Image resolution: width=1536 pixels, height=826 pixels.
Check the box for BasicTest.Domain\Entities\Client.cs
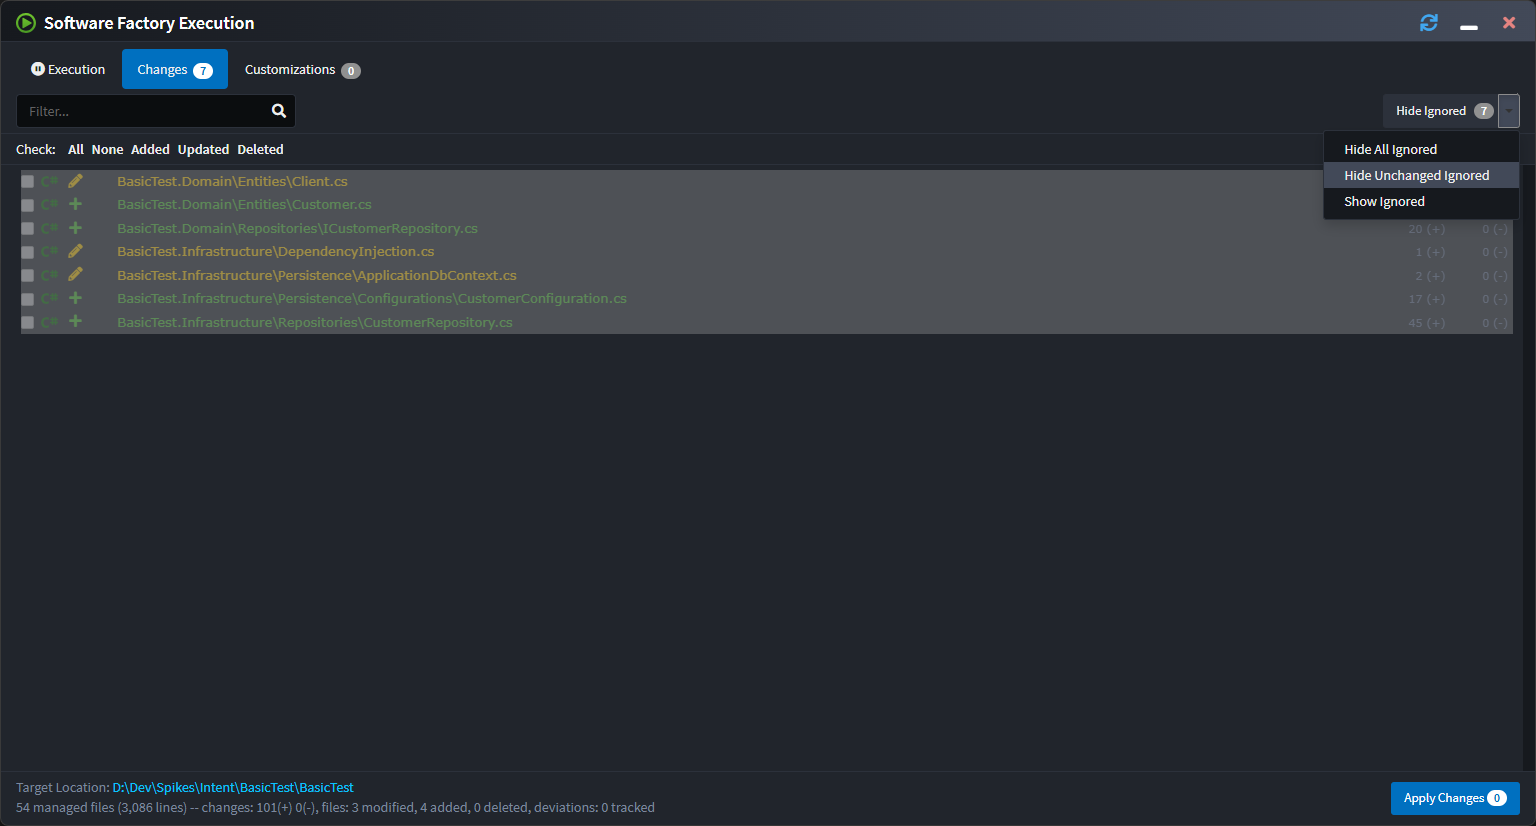point(27,181)
